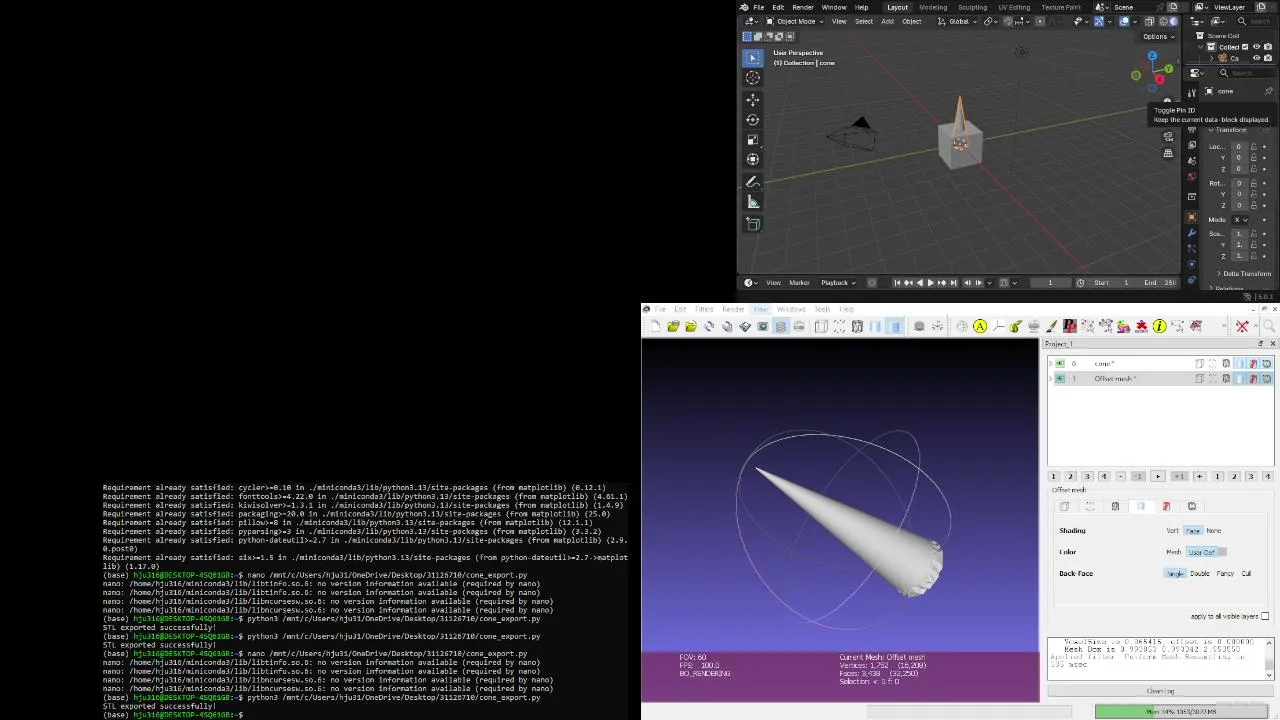Click MeshLab's Snapshot camera icon

763,326
